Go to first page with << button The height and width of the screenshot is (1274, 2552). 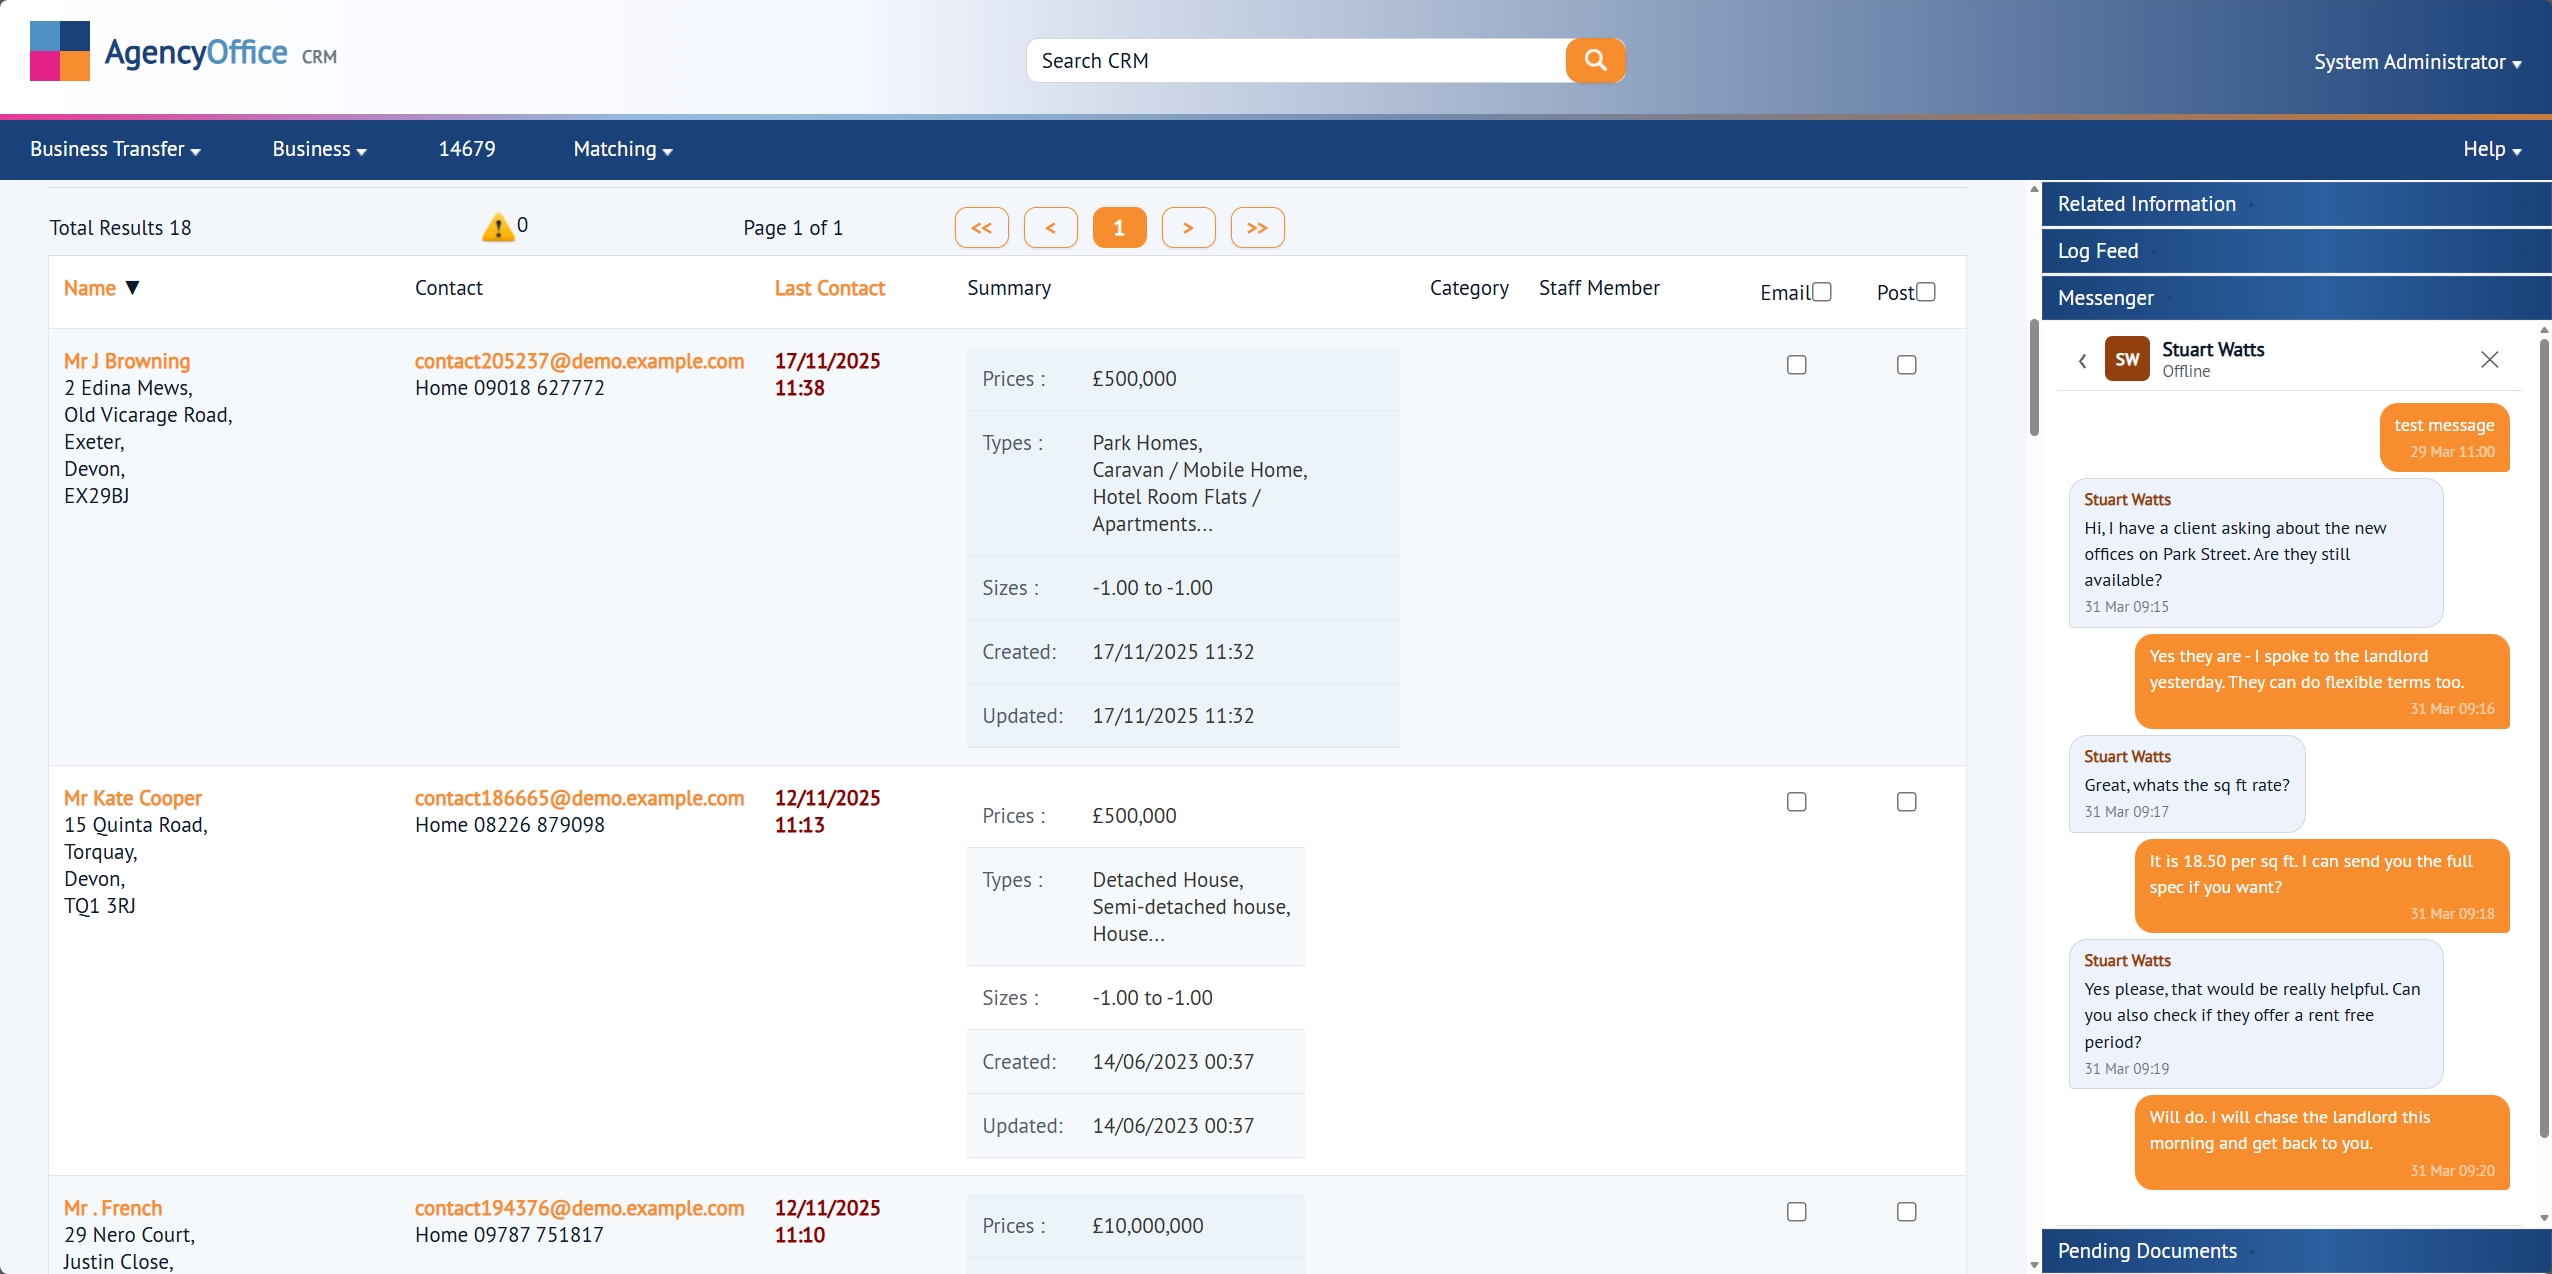pyautogui.click(x=981, y=228)
